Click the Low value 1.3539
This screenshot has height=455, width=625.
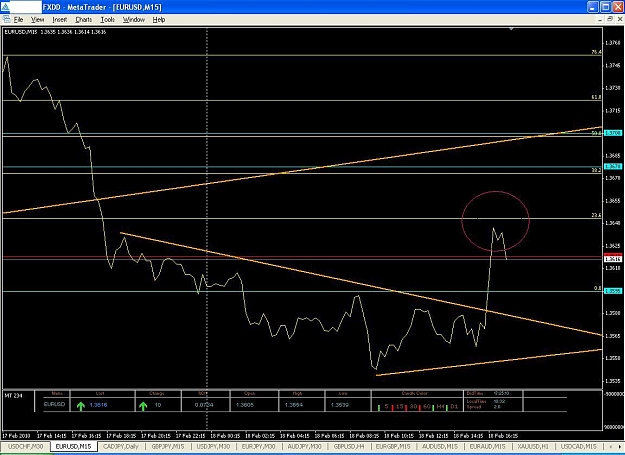click(x=340, y=405)
